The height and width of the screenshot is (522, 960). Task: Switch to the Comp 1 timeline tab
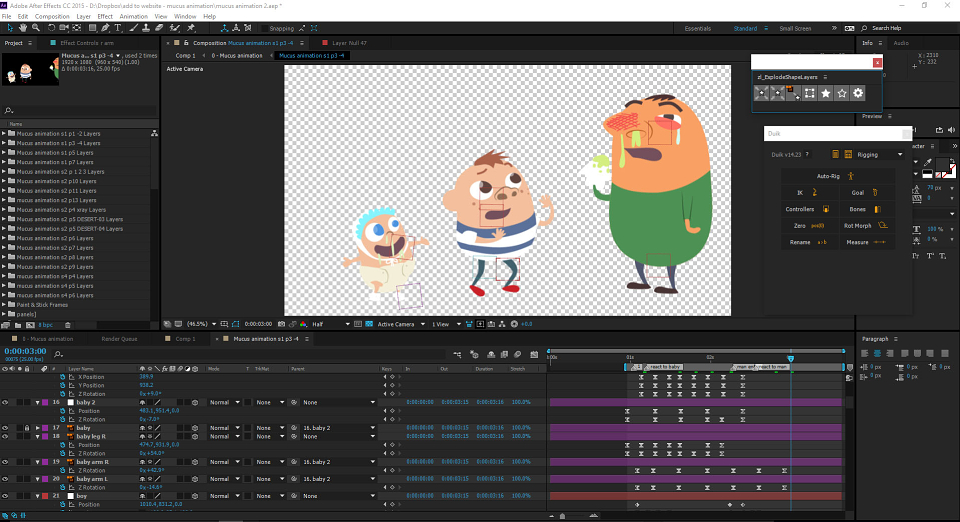(x=186, y=338)
